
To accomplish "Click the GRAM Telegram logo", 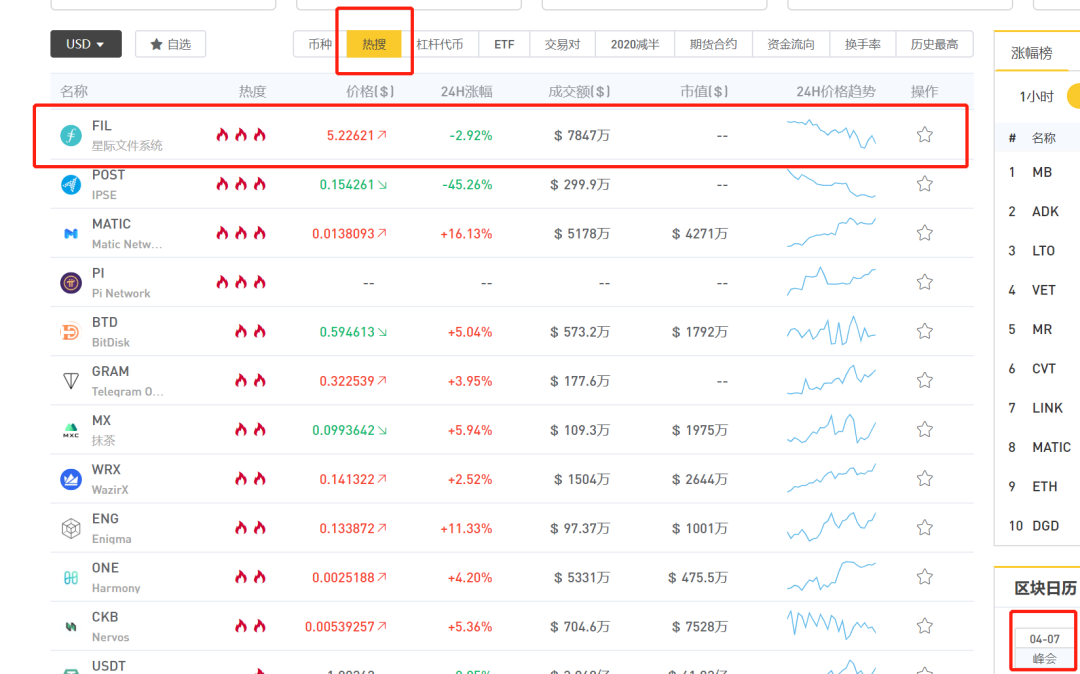I will pyautogui.click(x=71, y=381).
